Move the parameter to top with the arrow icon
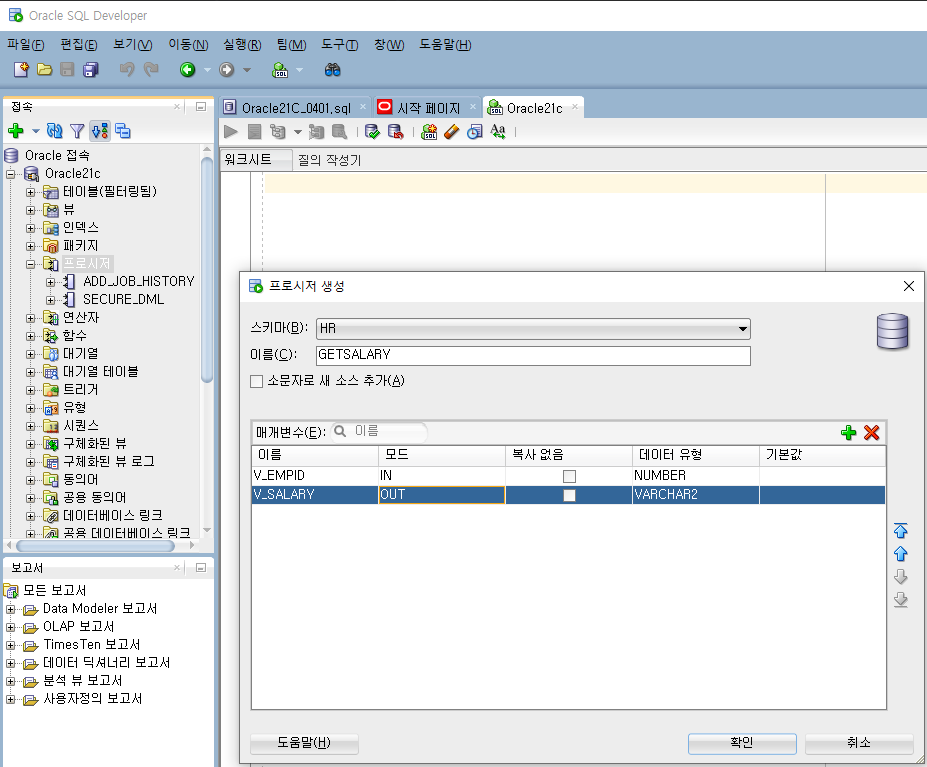927x767 pixels. [900, 530]
